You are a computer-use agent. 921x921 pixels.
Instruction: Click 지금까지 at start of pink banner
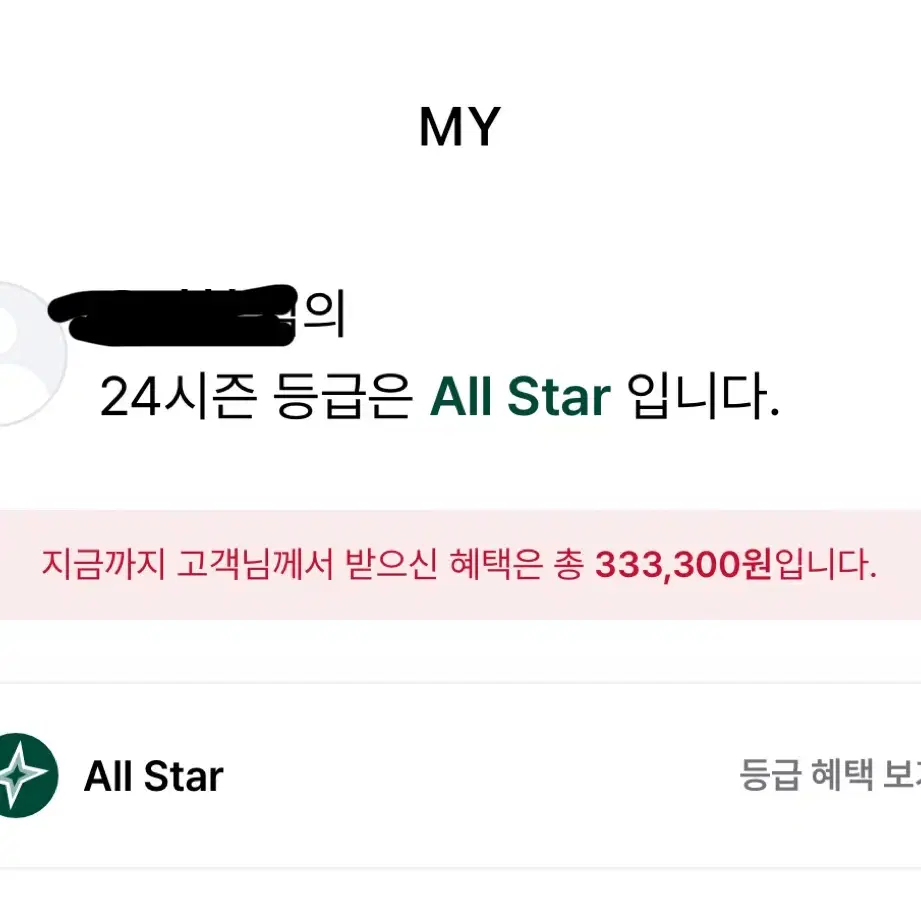104,564
